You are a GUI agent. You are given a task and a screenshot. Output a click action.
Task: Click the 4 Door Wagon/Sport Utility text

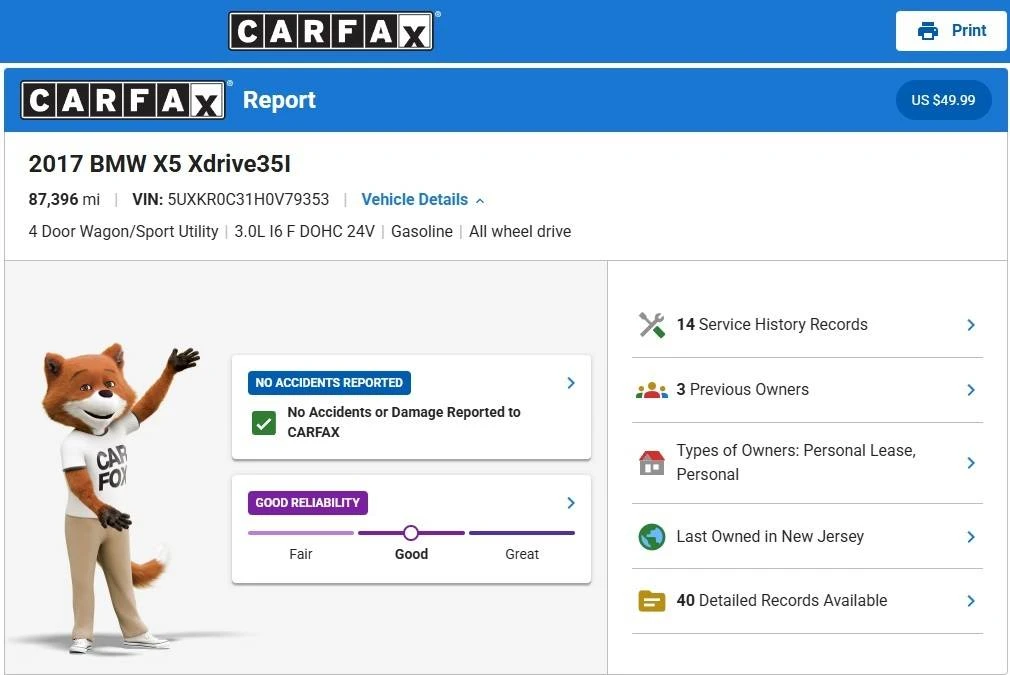point(123,232)
